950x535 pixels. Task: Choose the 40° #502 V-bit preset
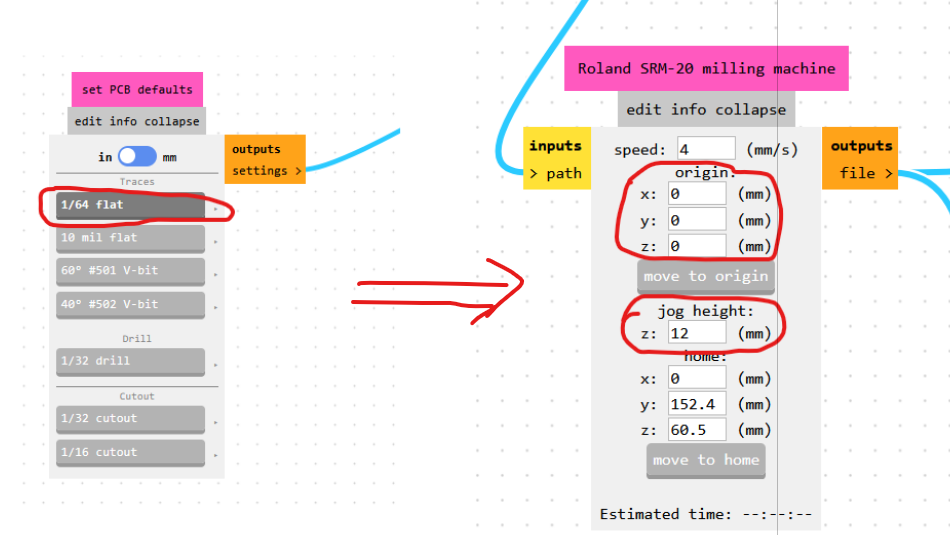click(x=130, y=305)
